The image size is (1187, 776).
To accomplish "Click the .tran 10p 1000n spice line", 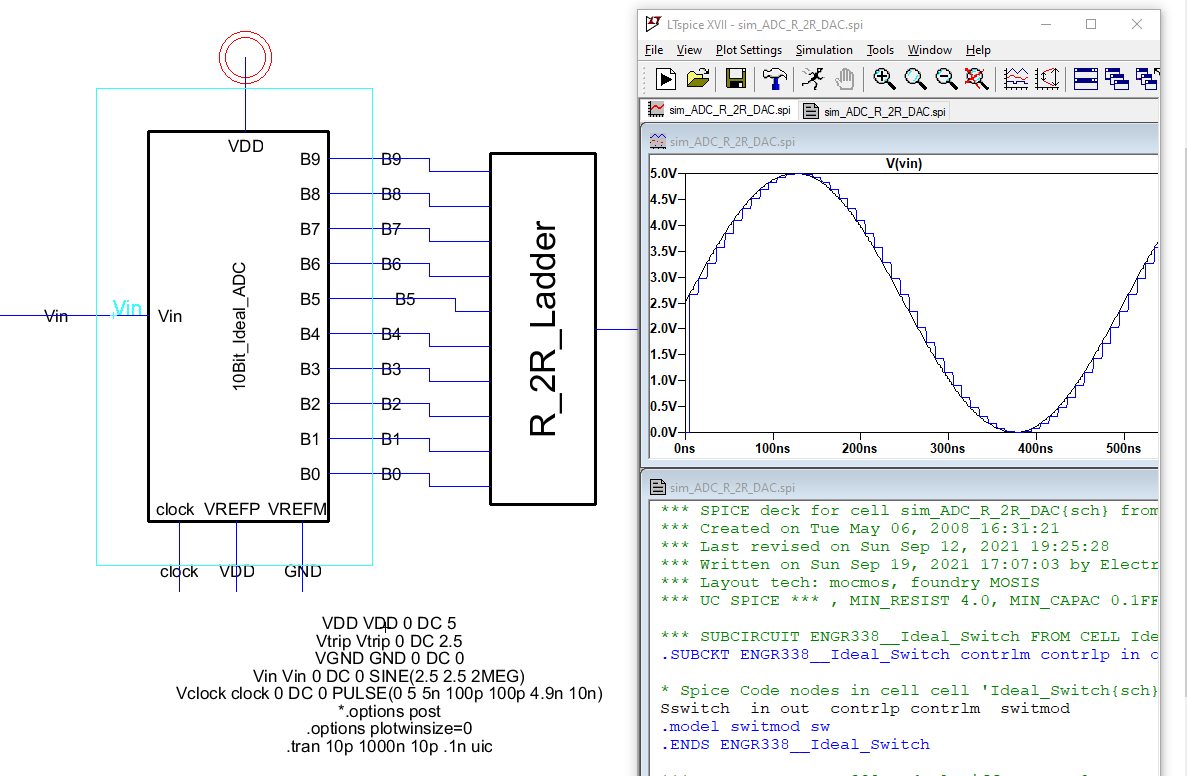I will click(x=389, y=746).
